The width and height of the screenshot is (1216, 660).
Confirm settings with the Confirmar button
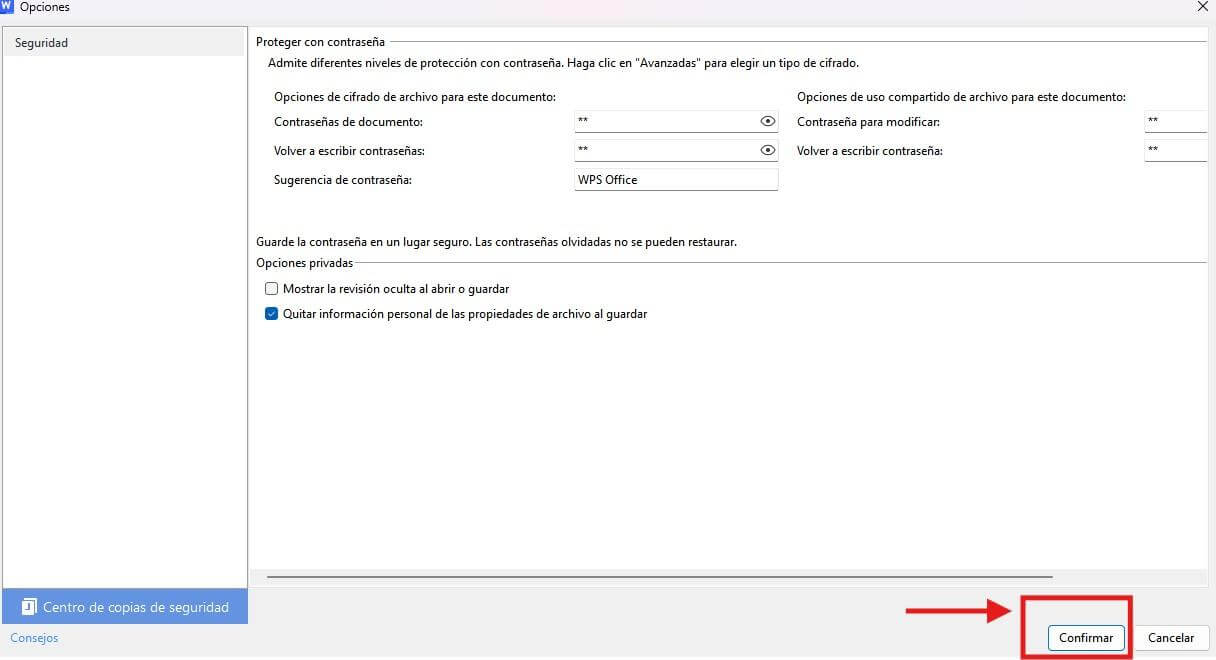click(x=1086, y=638)
